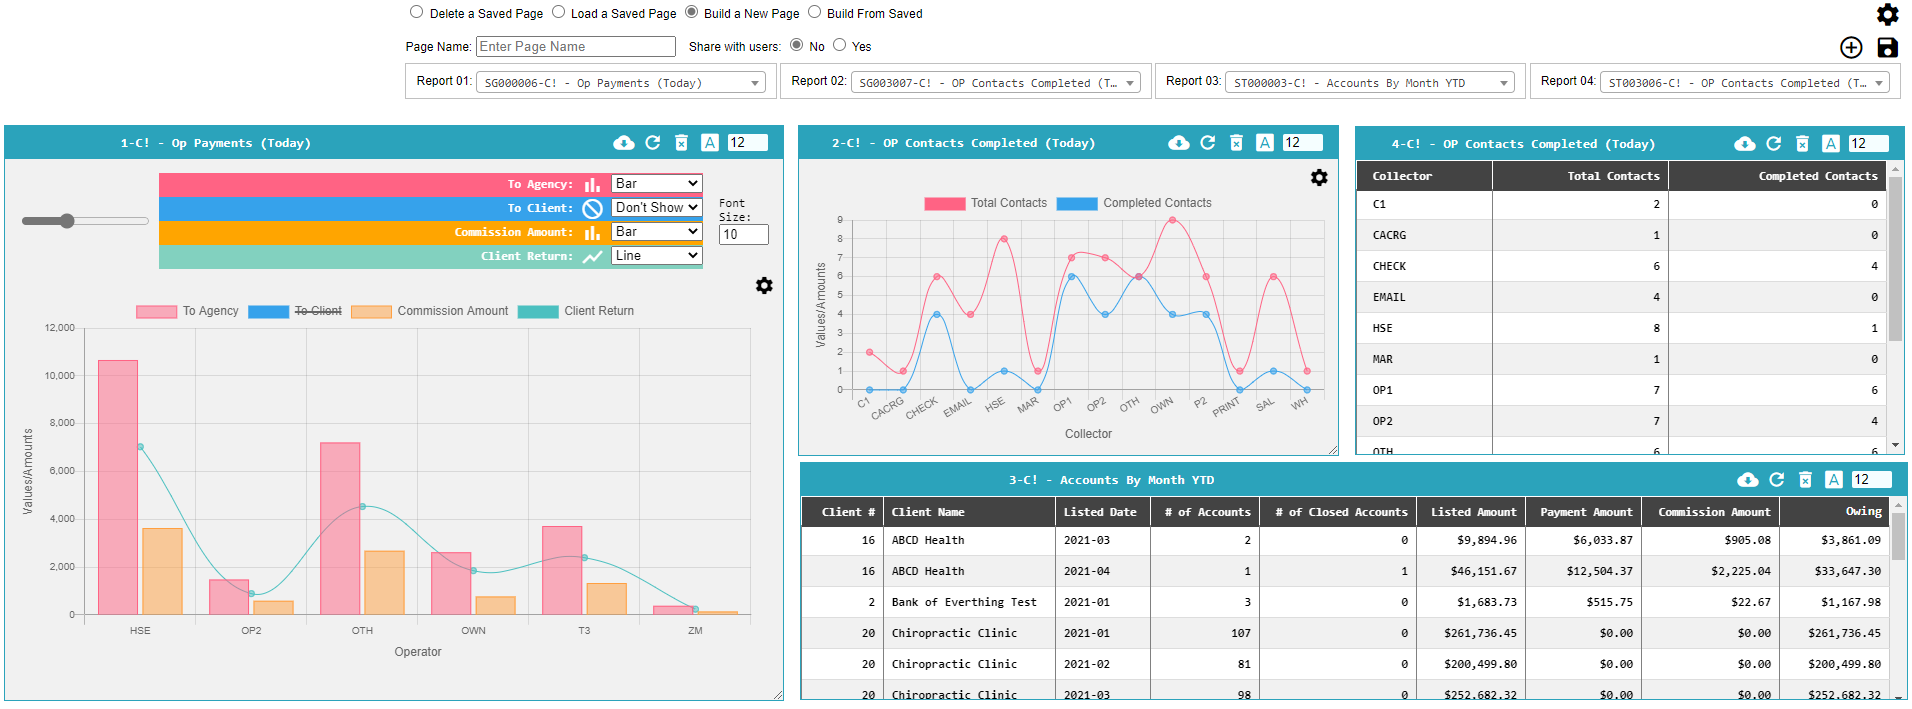Select the Delete a Saved Page option

[417, 12]
